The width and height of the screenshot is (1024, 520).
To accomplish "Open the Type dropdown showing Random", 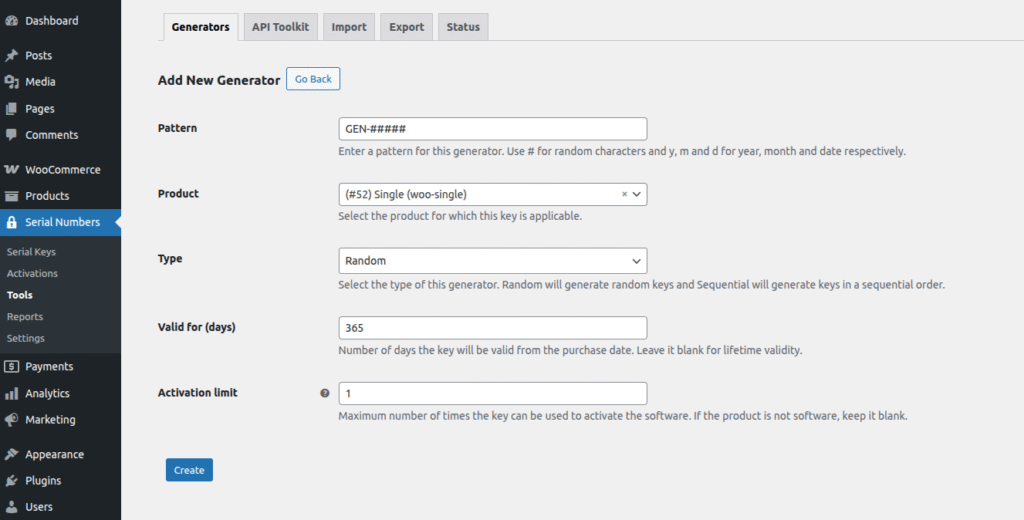I will 492,261.
